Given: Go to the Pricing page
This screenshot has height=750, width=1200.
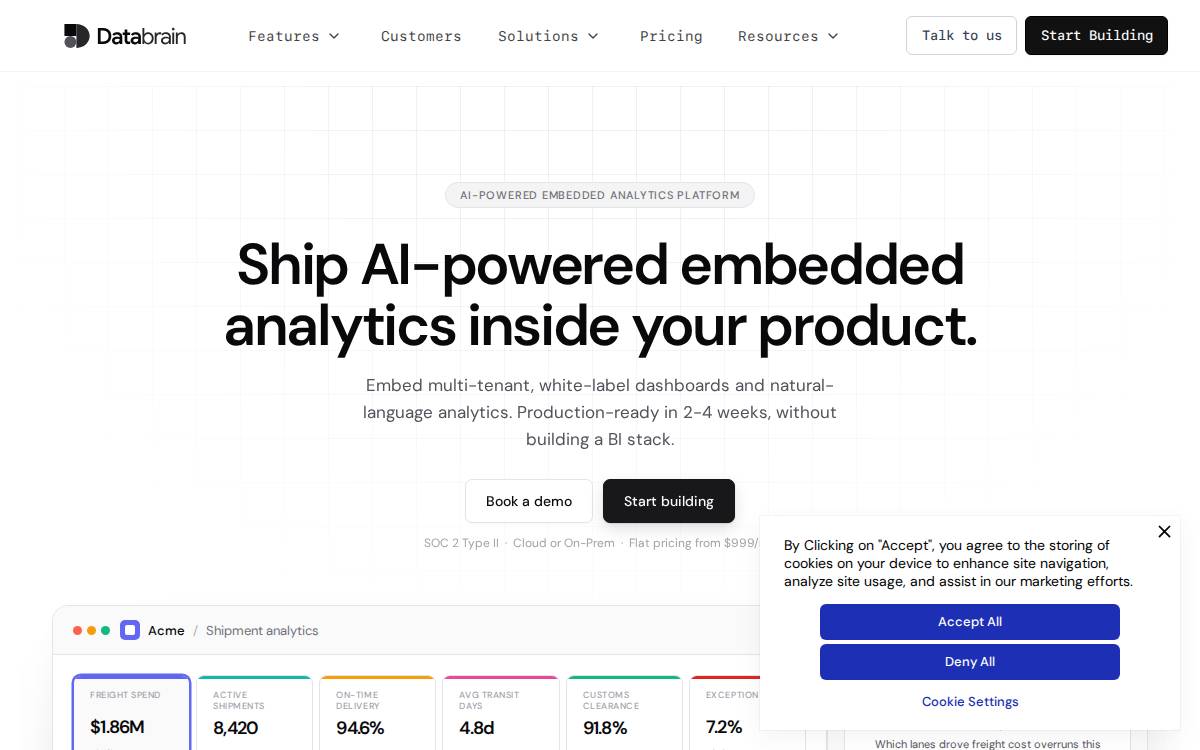Looking at the screenshot, I should (x=671, y=36).
